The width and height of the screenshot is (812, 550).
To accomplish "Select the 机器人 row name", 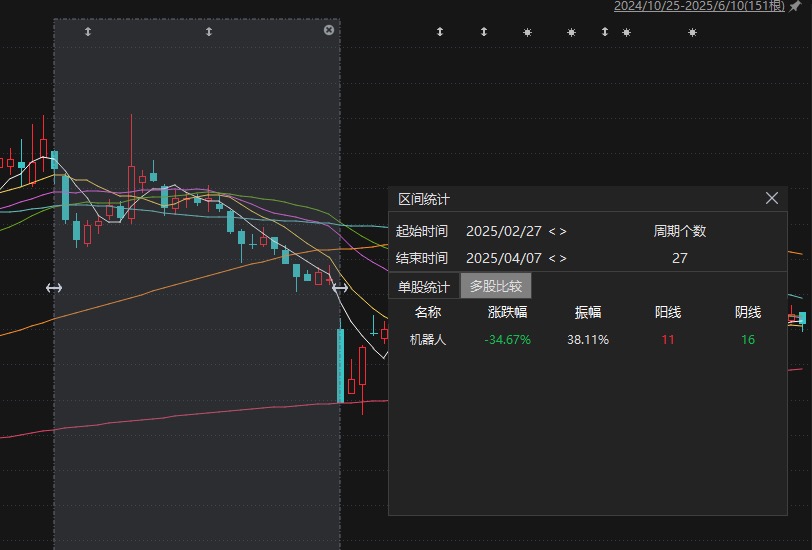I will [428, 340].
